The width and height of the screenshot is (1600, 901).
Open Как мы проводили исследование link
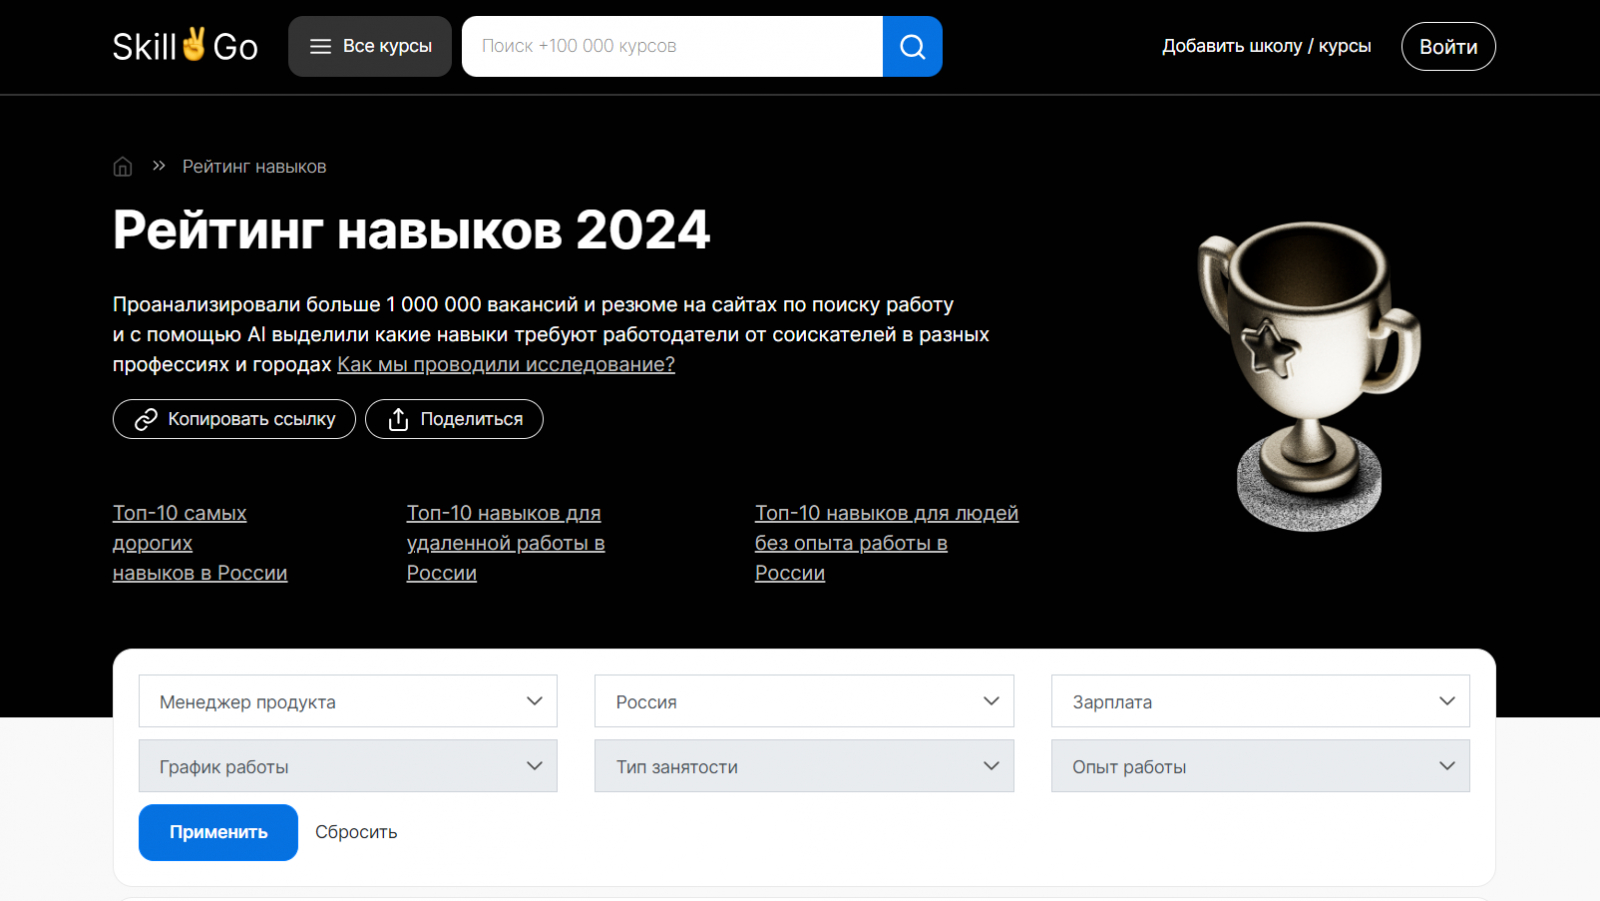click(x=506, y=364)
